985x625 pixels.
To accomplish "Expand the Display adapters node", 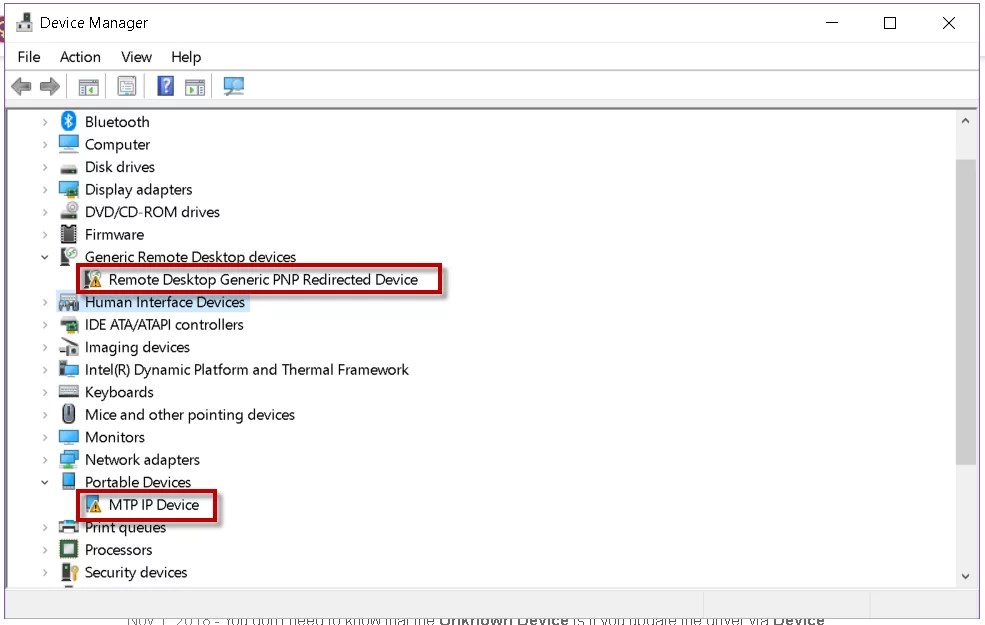I will [45, 190].
